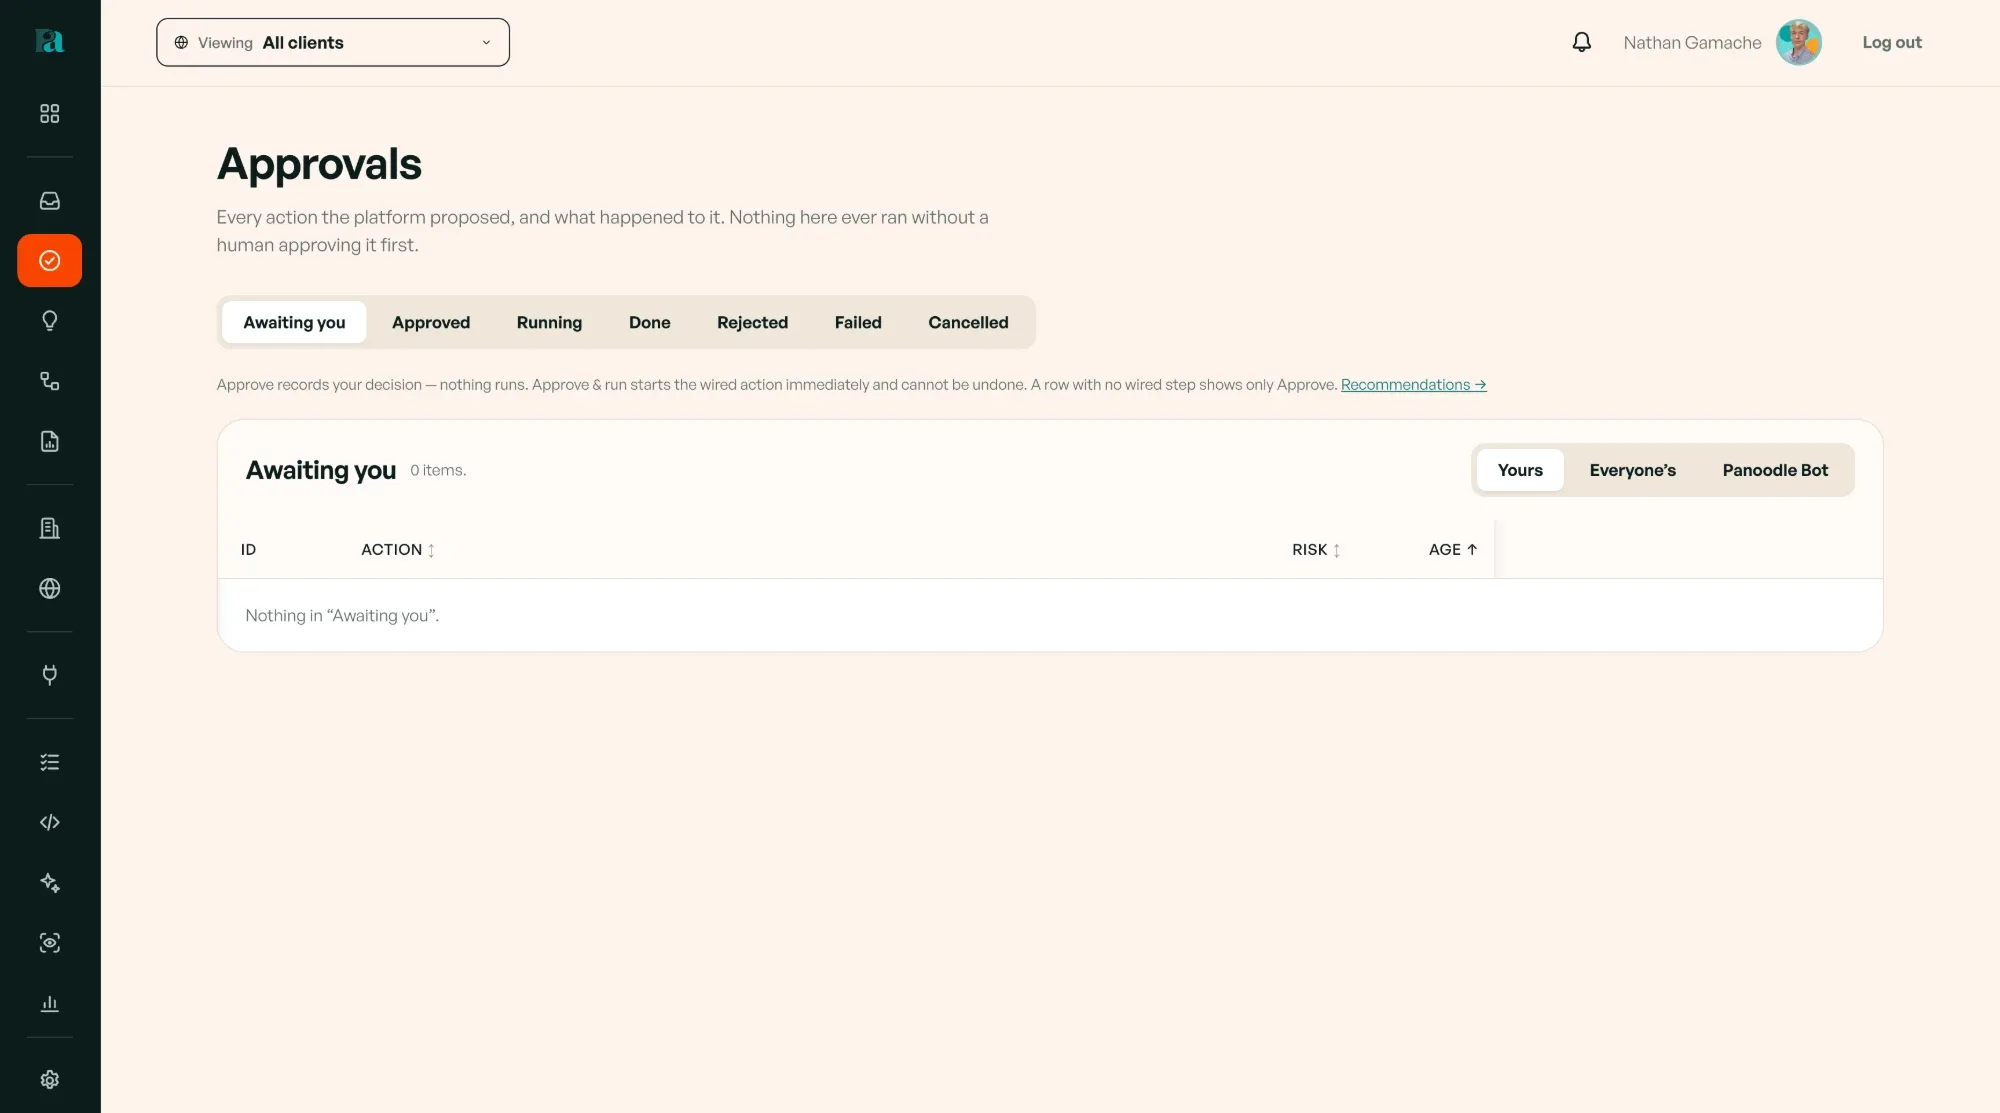Sort the table by ACTION column
Image resolution: width=2000 pixels, height=1113 pixels.
point(398,549)
